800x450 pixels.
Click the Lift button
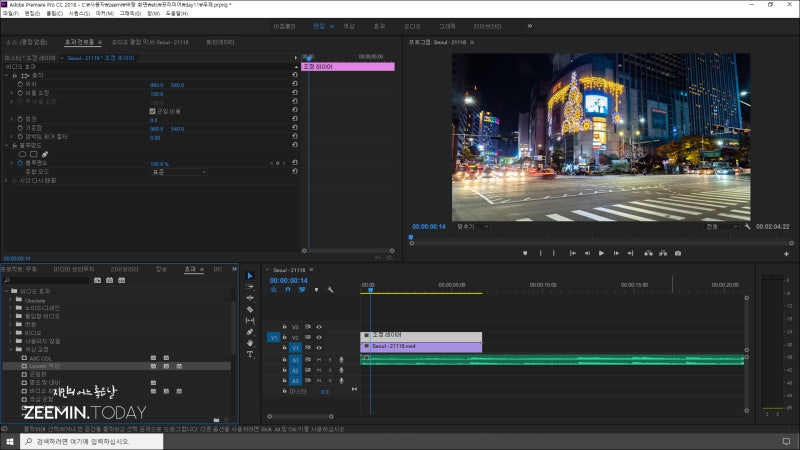(648, 253)
